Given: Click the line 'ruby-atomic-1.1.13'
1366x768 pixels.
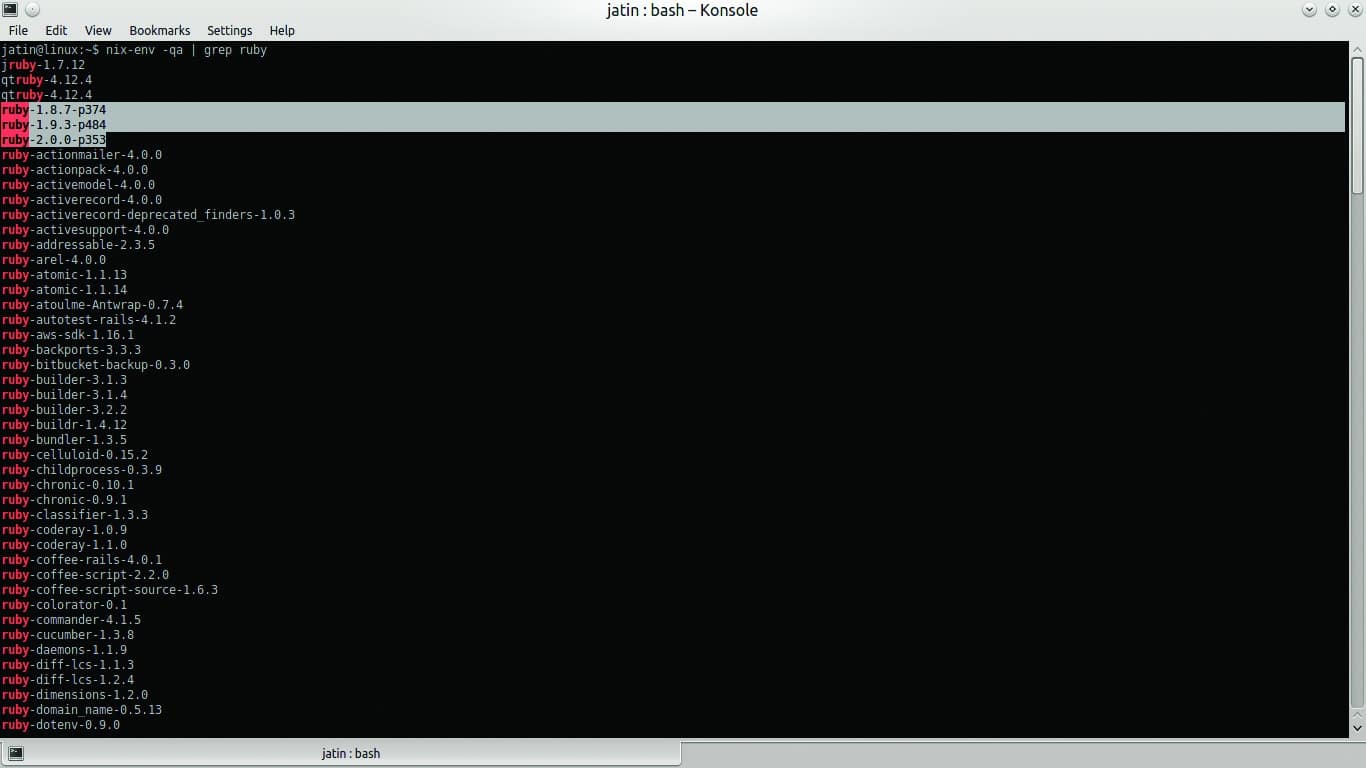Looking at the screenshot, I should click(64, 275).
